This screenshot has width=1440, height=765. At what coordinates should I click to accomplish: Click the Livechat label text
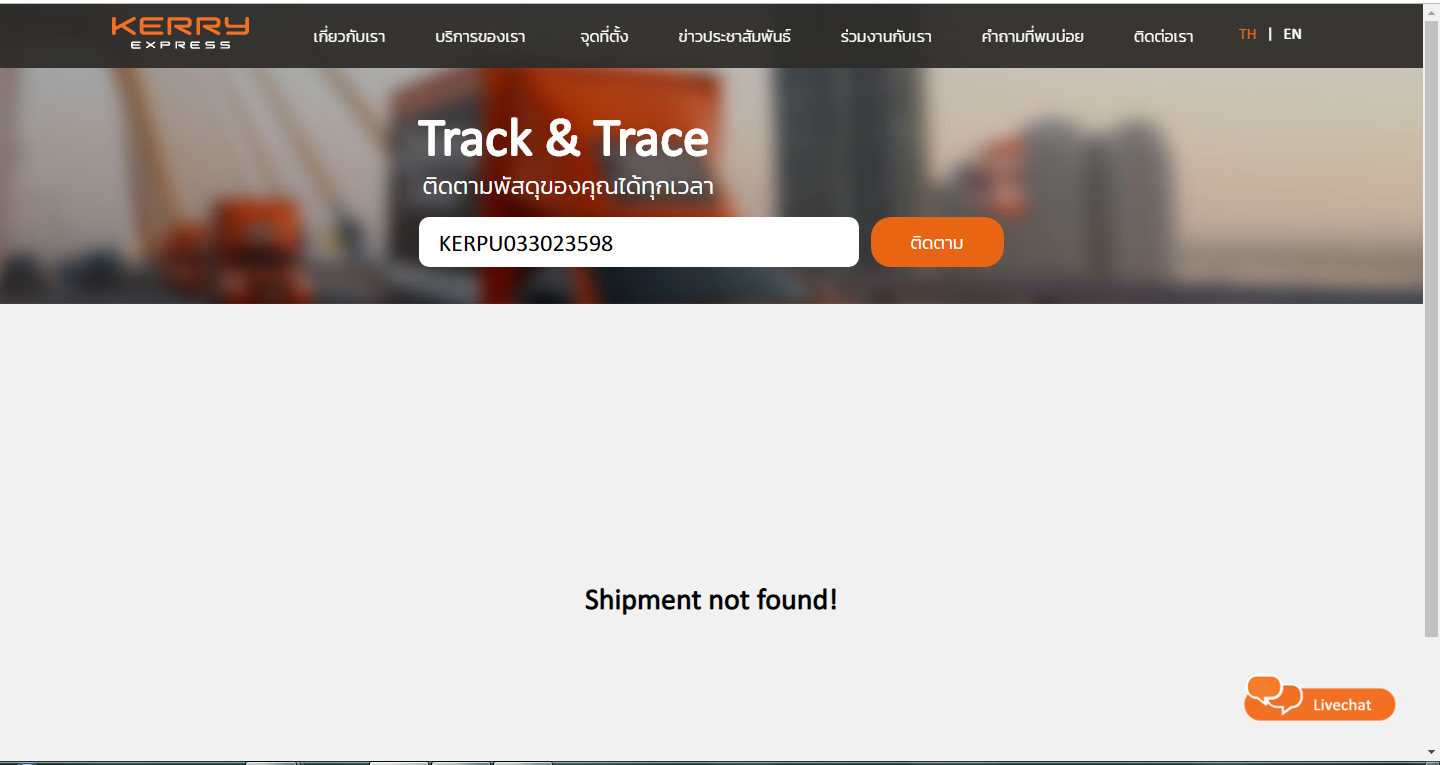pyautogui.click(x=1342, y=705)
